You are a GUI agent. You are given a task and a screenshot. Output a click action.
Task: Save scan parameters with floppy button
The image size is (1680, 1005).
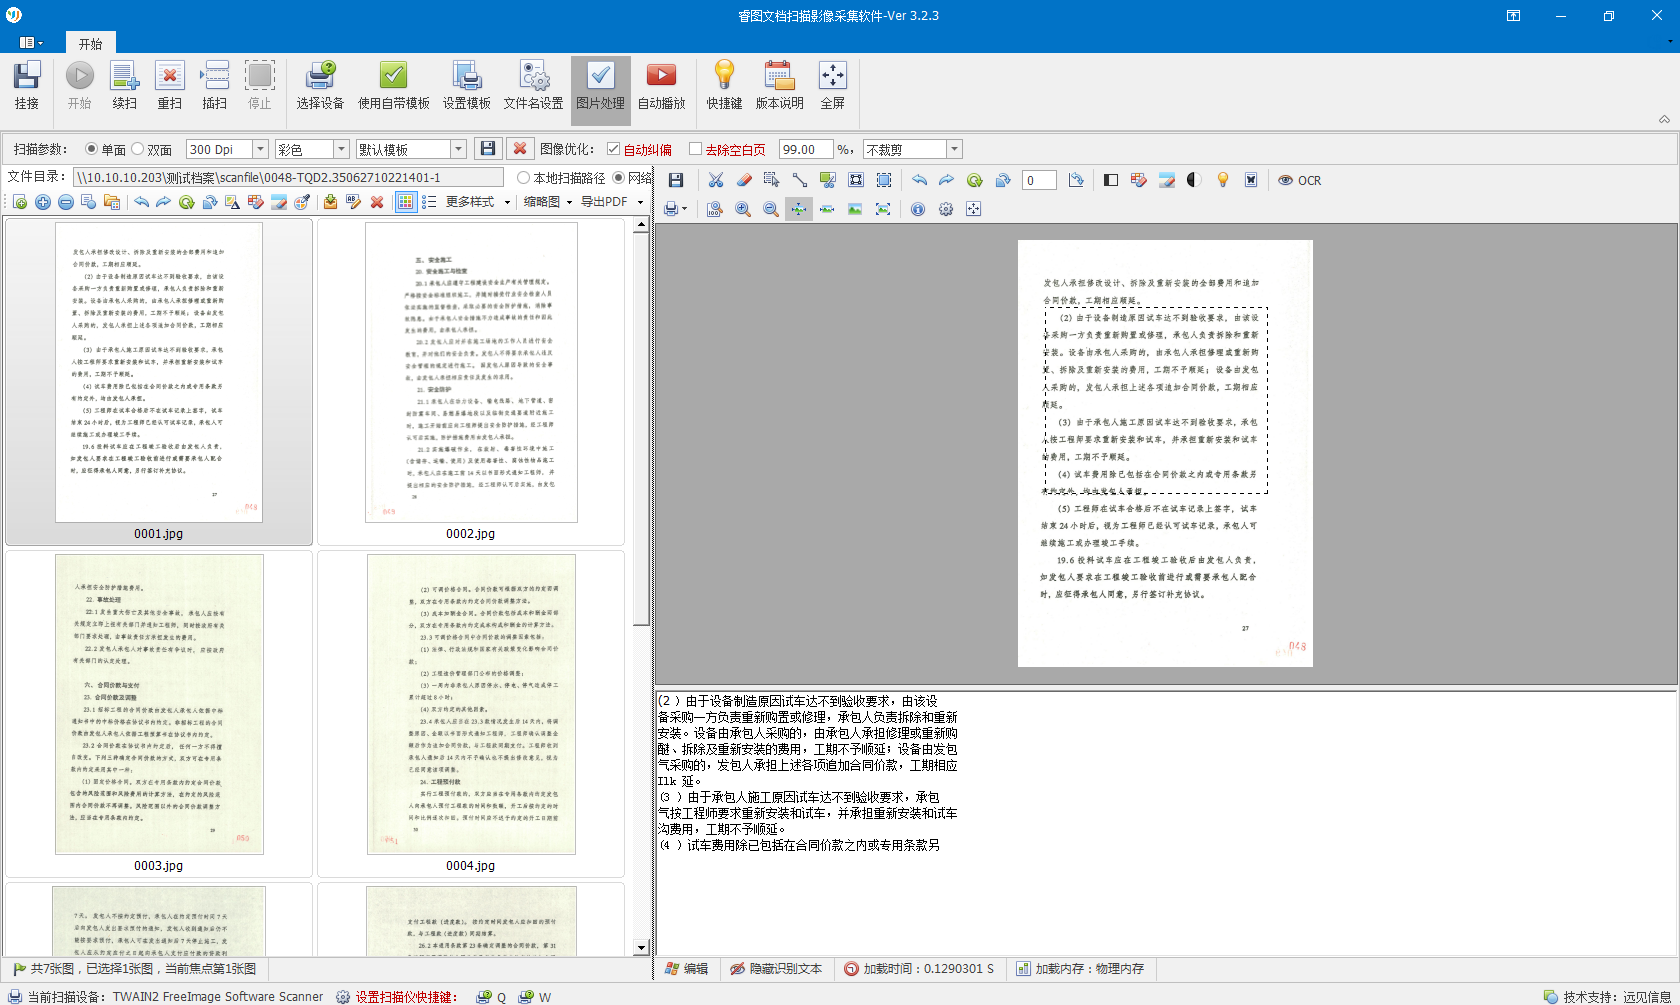(x=488, y=149)
